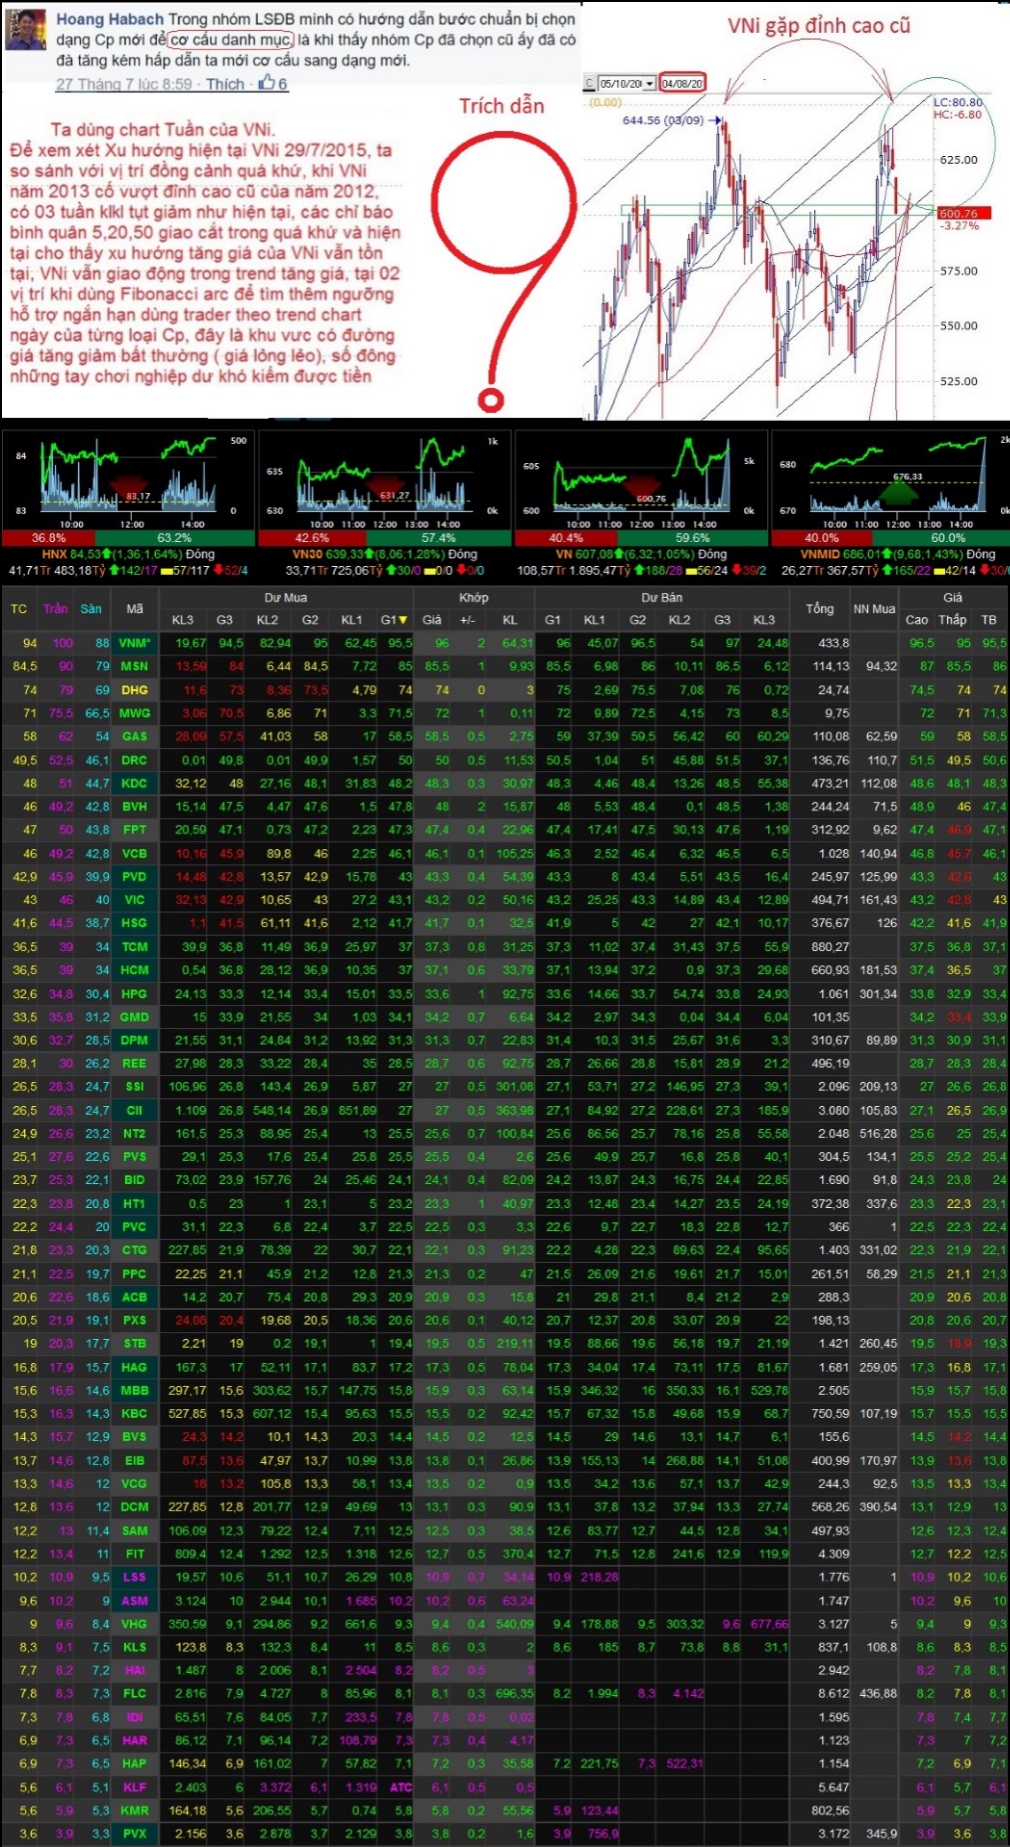Click the 04/08/20 end date field
1010x1847 pixels.
point(682,83)
